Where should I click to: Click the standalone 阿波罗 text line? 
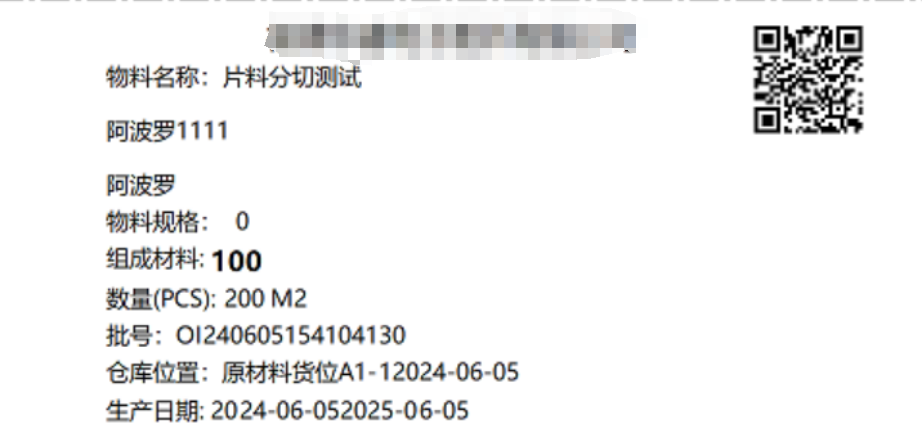(x=141, y=186)
